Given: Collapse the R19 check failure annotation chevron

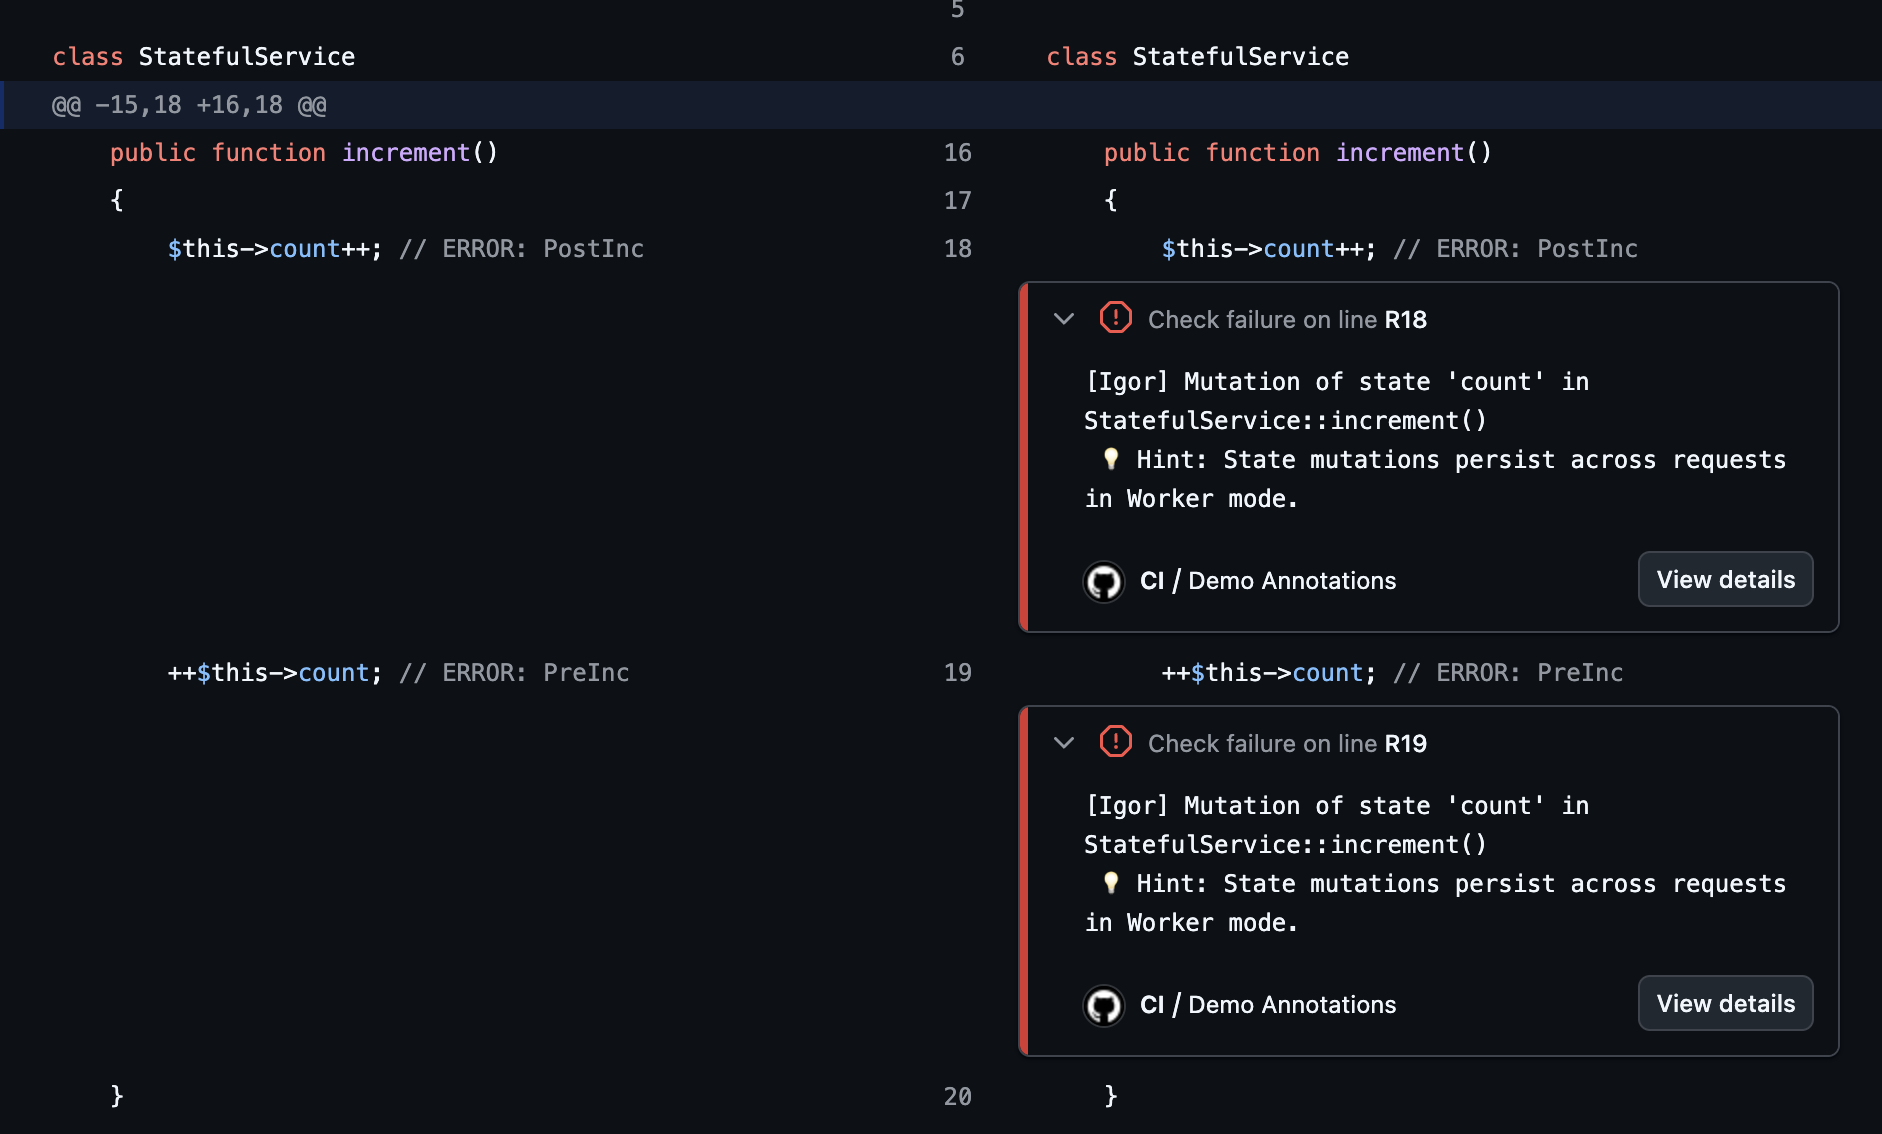Looking at the screenshot, I should (x=1064, y=743).
